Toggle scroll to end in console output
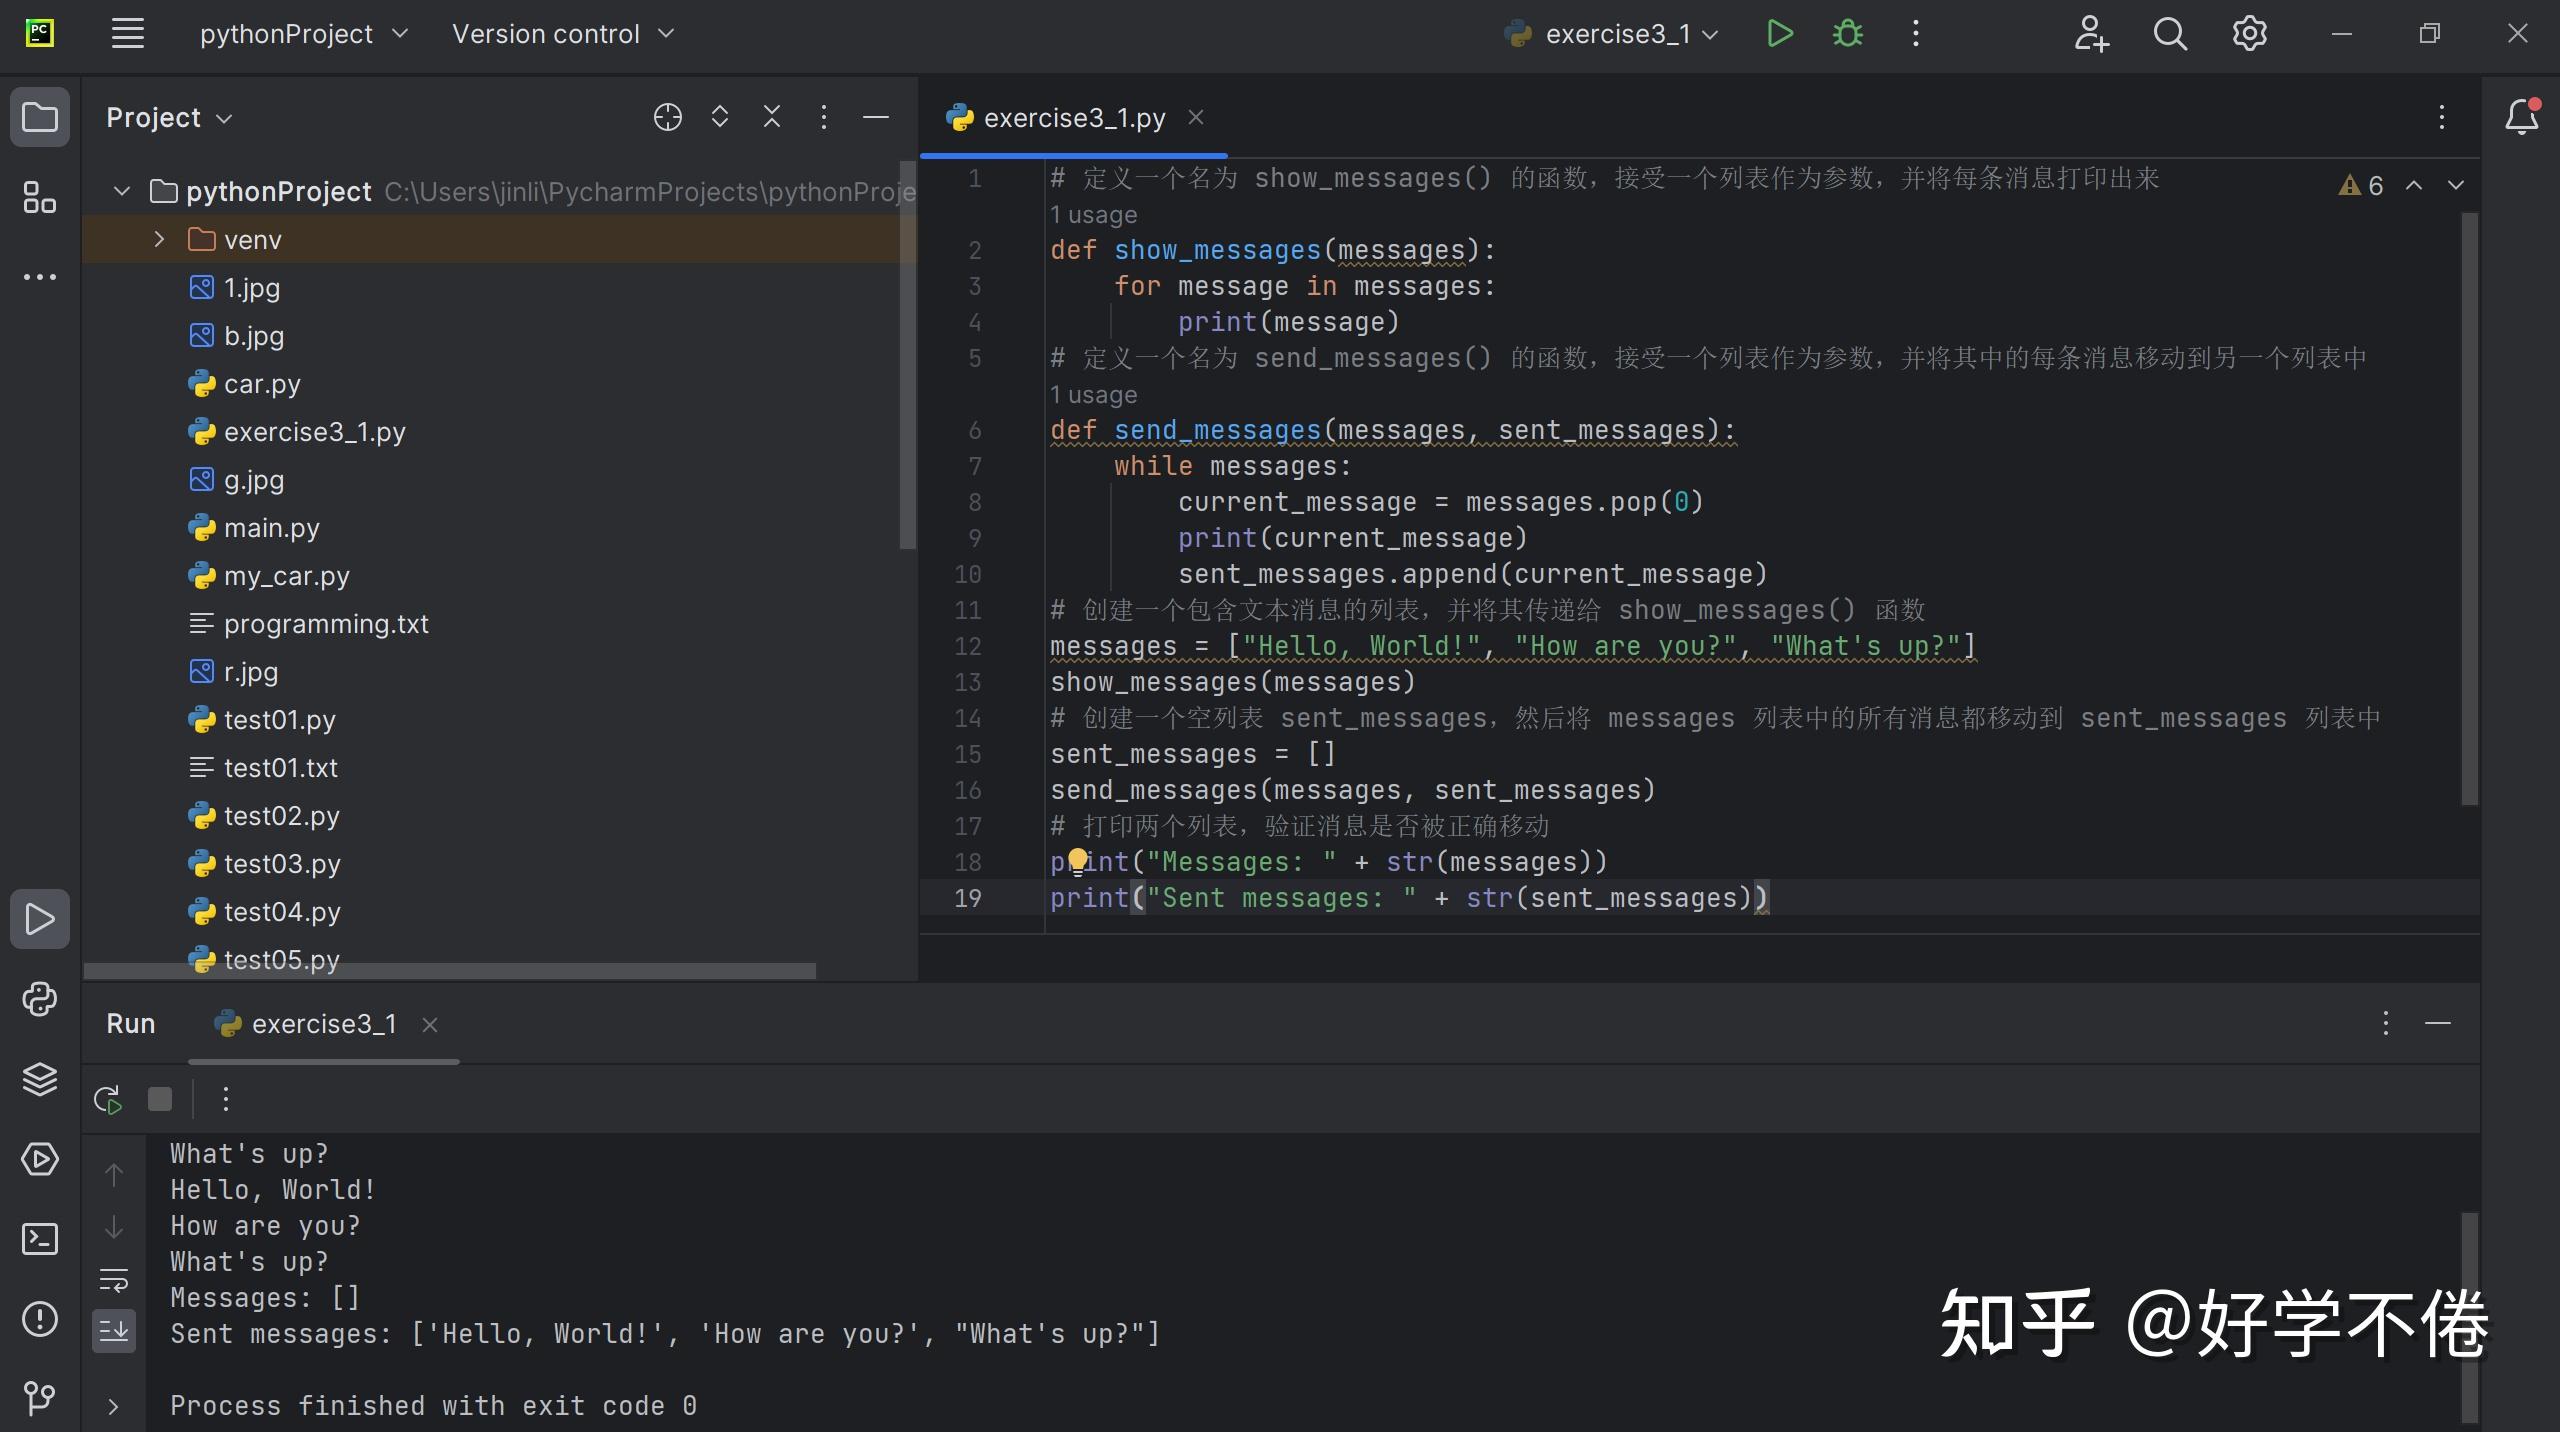This screenshot has height=1432, width=2560. click(x=114, y=1331)
